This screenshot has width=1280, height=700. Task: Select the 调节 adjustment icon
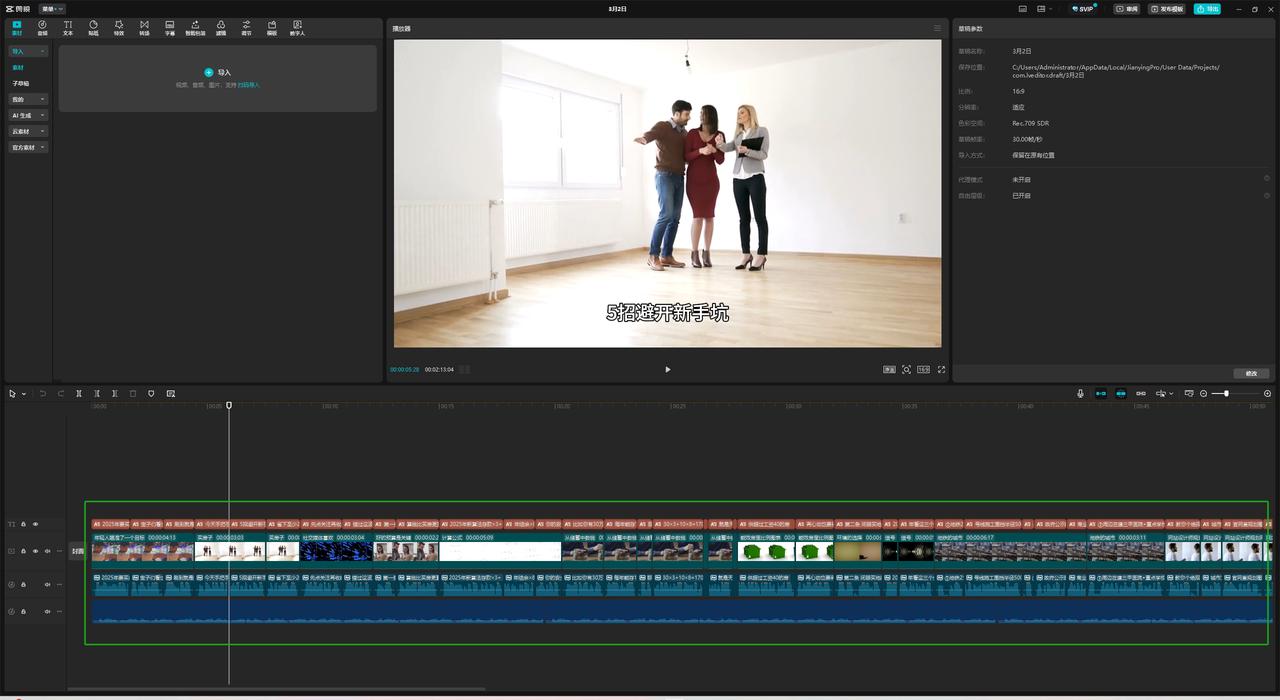pos(246,27)
